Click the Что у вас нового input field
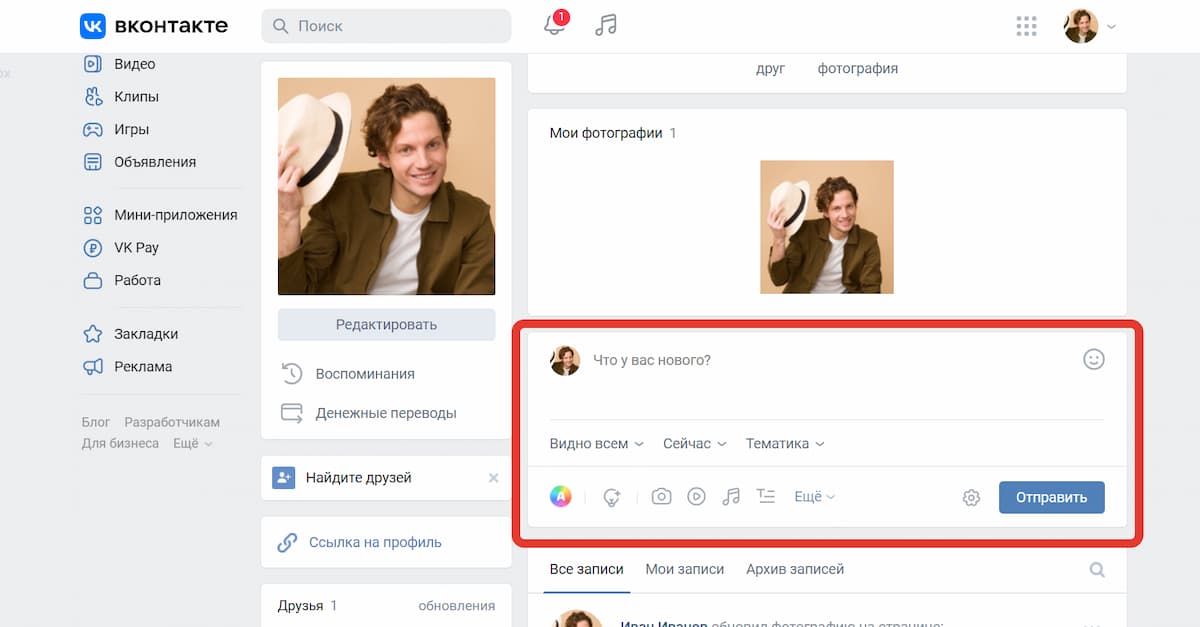Image resolution: width=1200 pixels, height=627 pixels. tap(700, 359)
